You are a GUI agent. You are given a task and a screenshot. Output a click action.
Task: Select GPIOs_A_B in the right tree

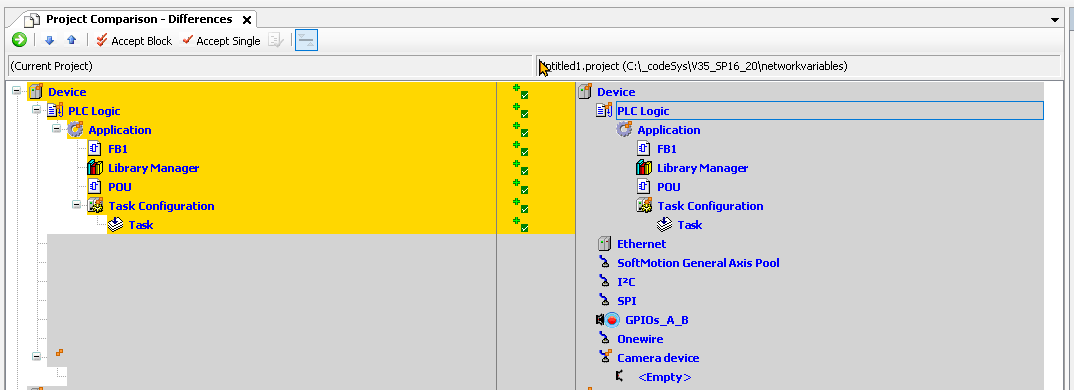point(657,320)
